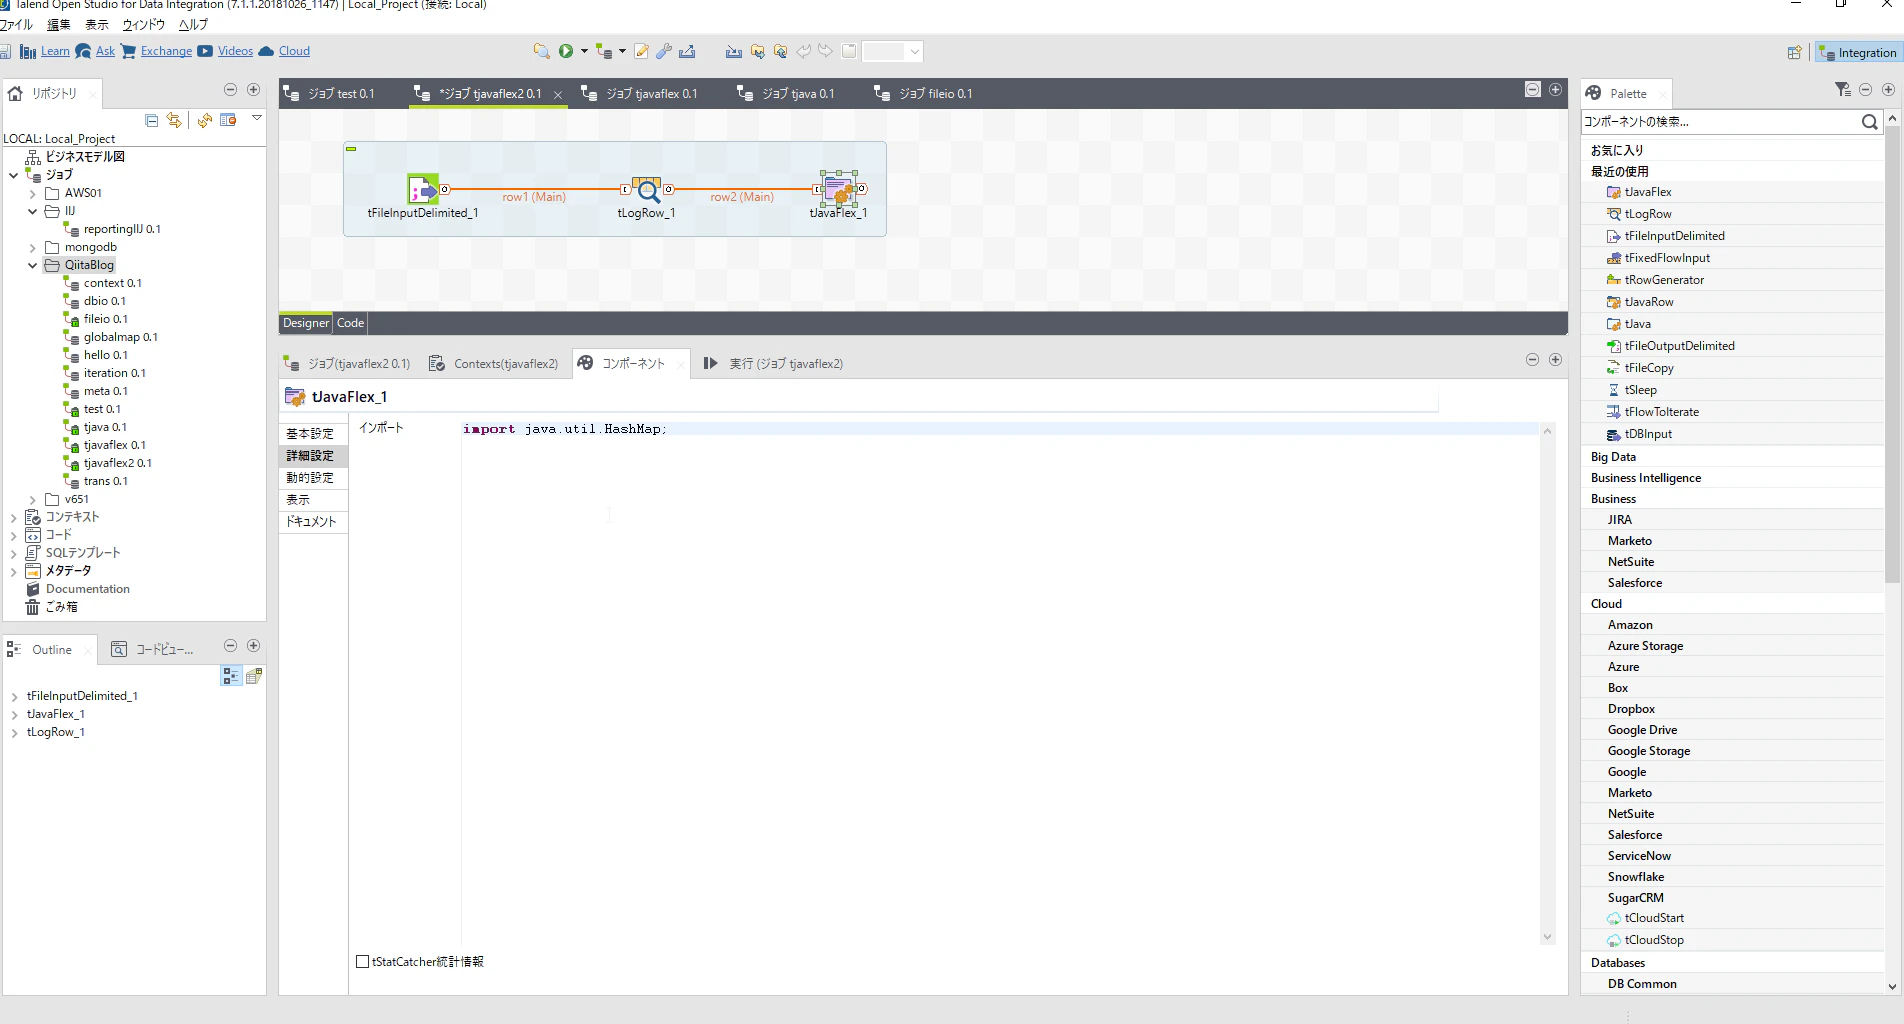The width and height of the screenshot is (1904, 1024).
Task: Select the tJavaFlex_1 component on canvas
Action: click(839, 188)
